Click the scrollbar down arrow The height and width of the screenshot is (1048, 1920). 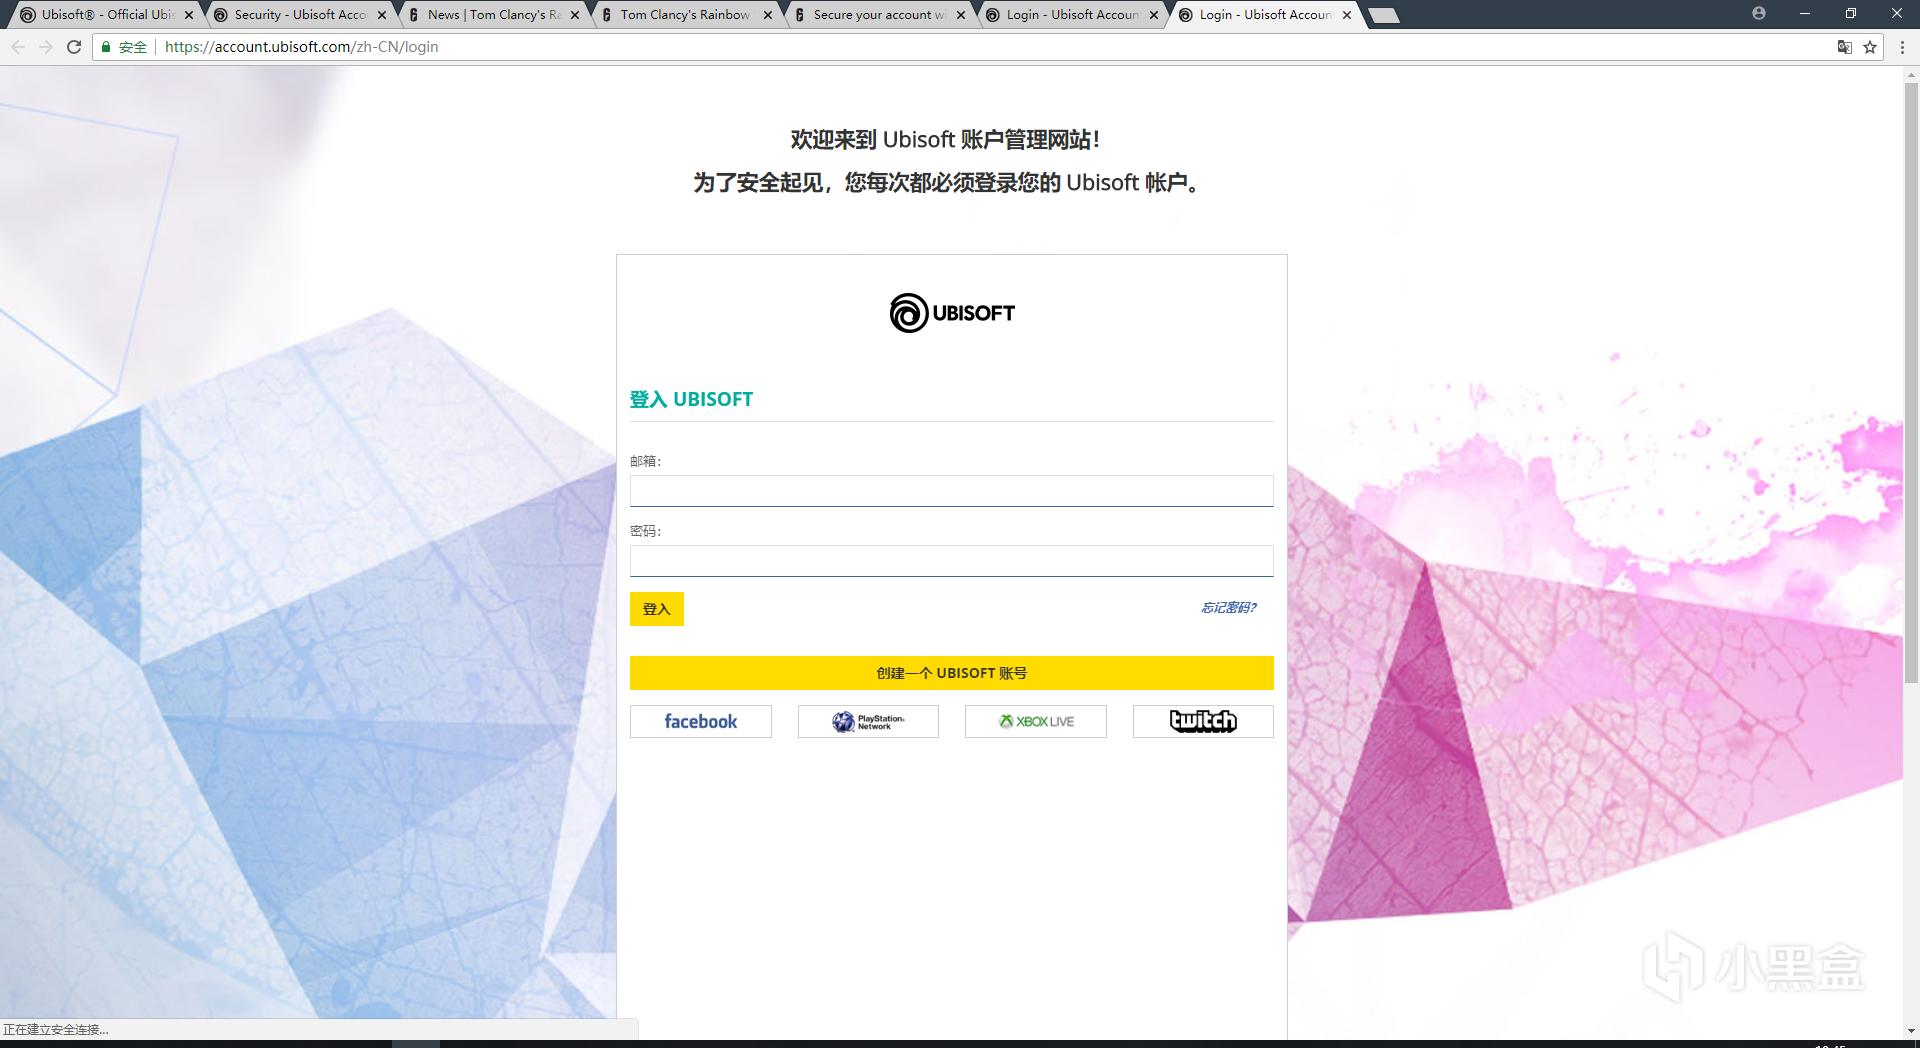coord(1911,1030)
